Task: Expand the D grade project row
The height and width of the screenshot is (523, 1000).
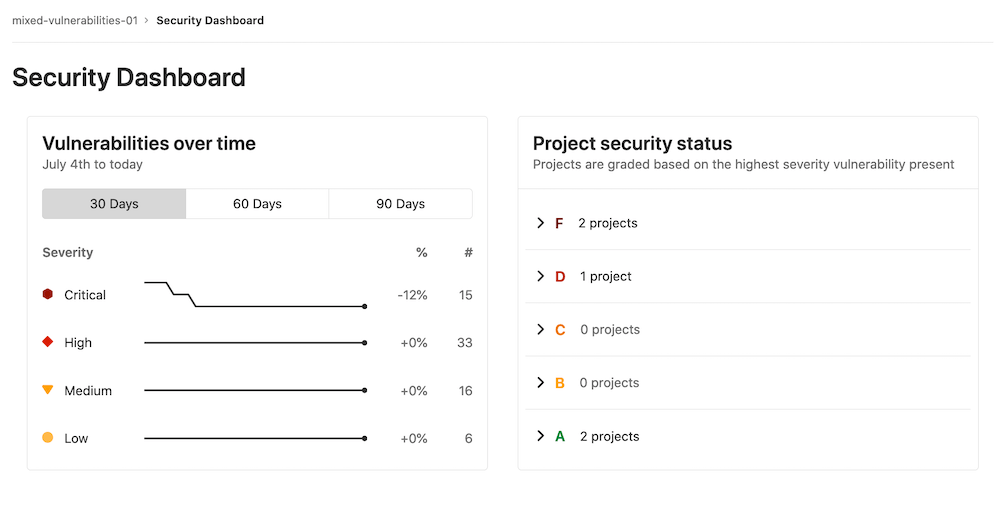Action: click(x=541, y=276)
